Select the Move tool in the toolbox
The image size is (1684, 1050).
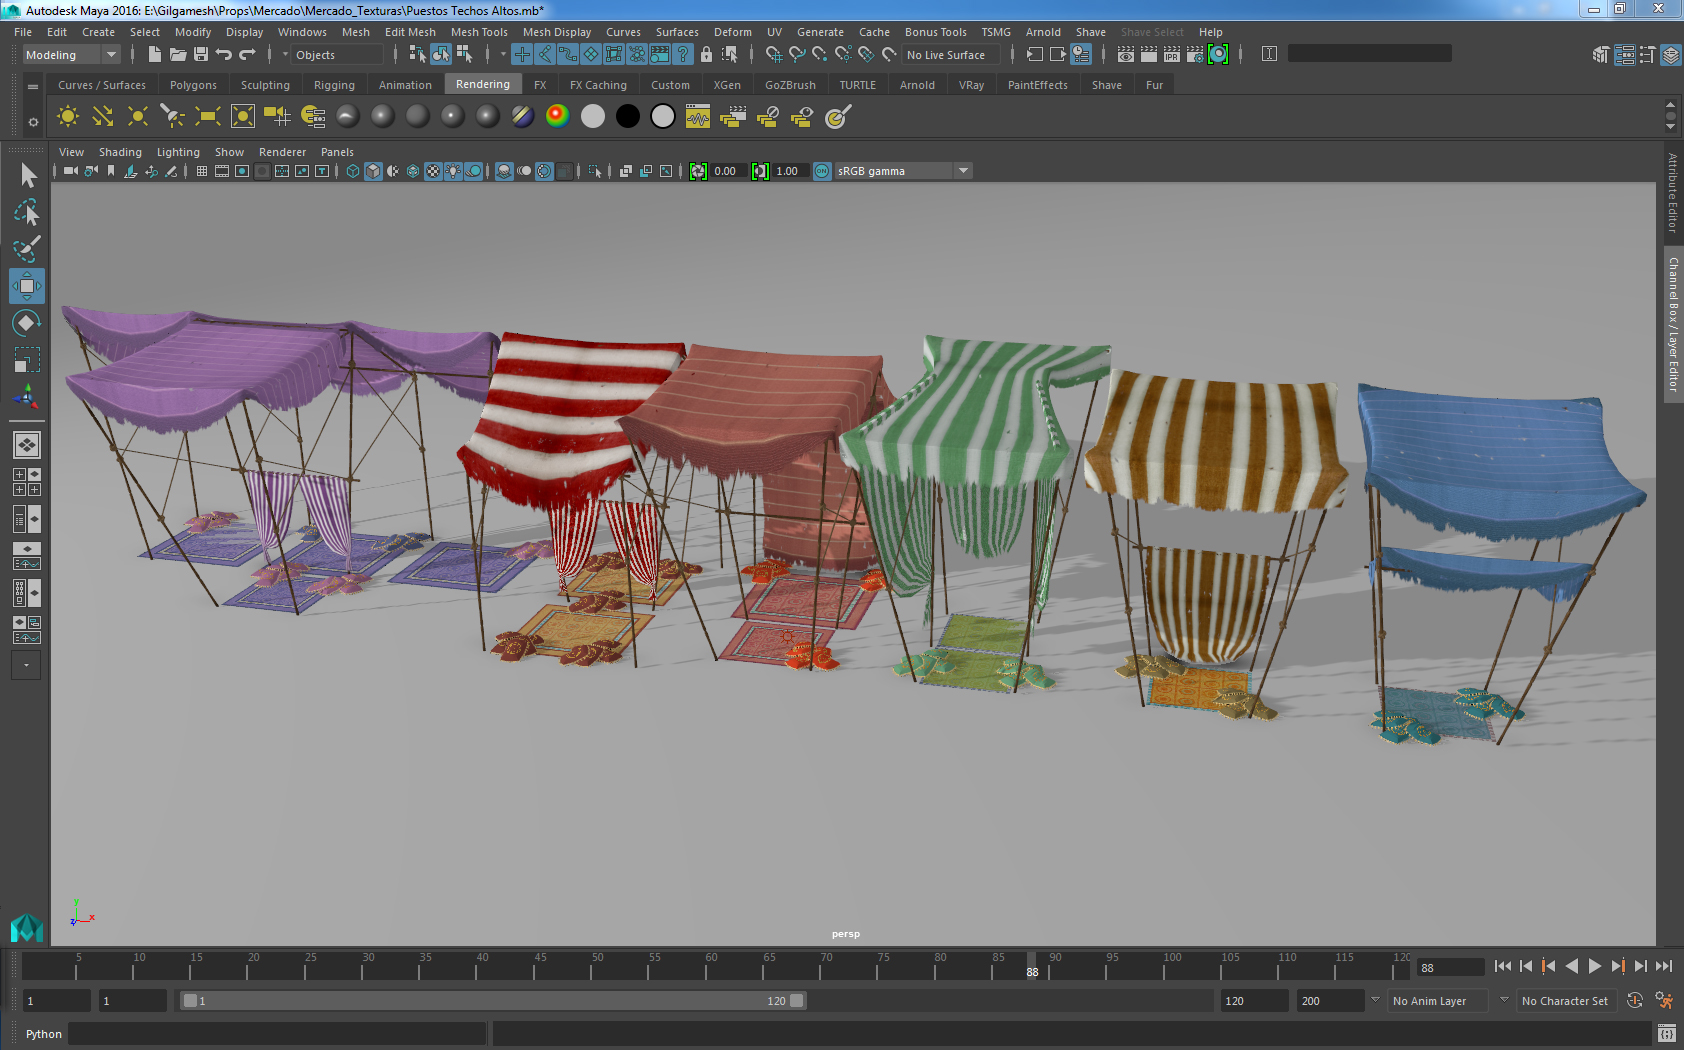click(x=27, y=286)
